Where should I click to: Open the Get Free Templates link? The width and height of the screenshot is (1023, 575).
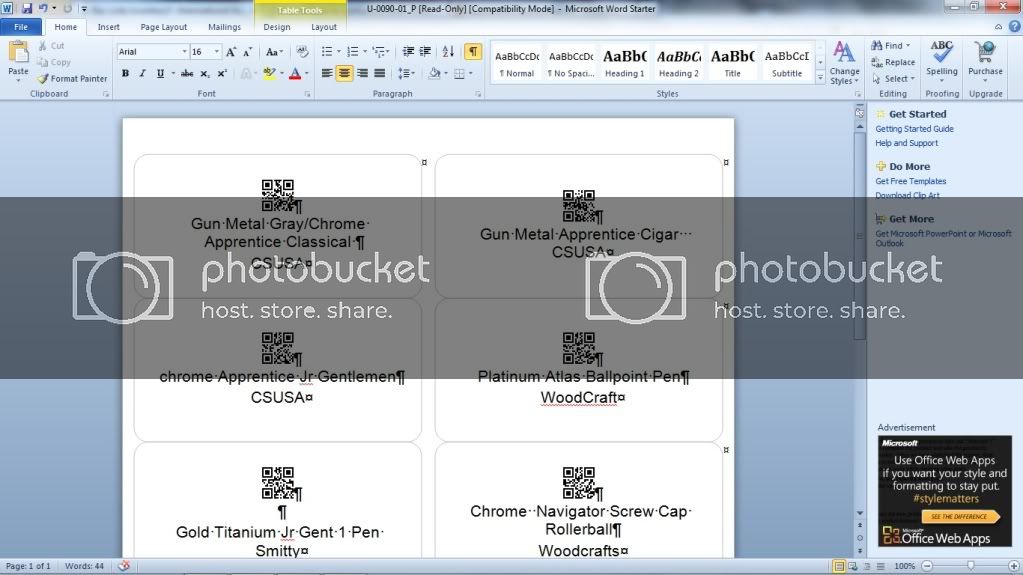point(910,181)
